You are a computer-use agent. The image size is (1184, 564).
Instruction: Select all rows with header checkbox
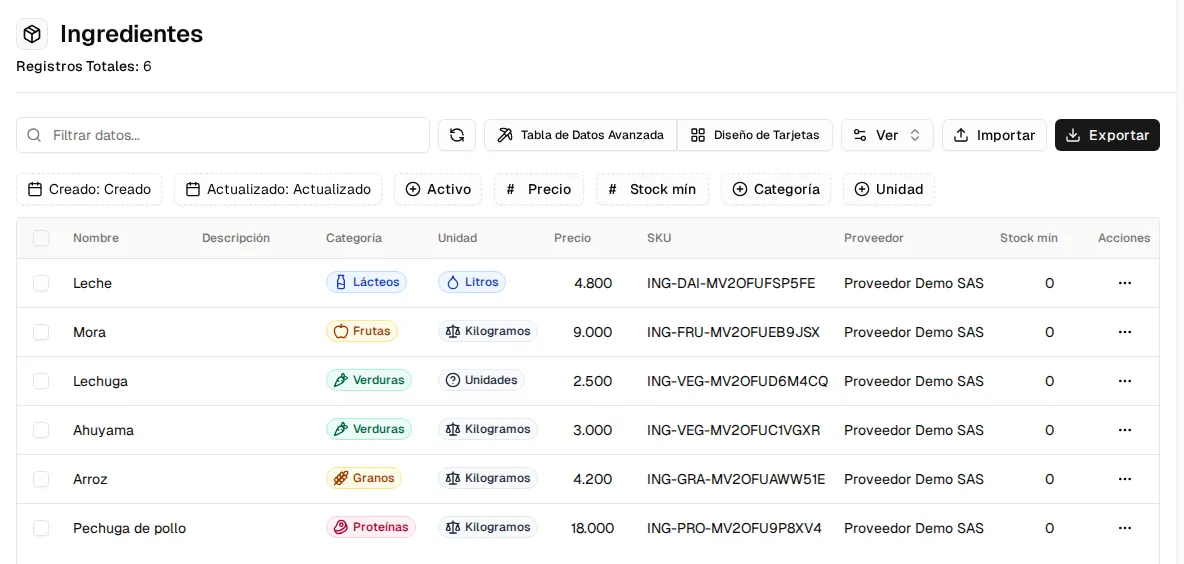41,239
